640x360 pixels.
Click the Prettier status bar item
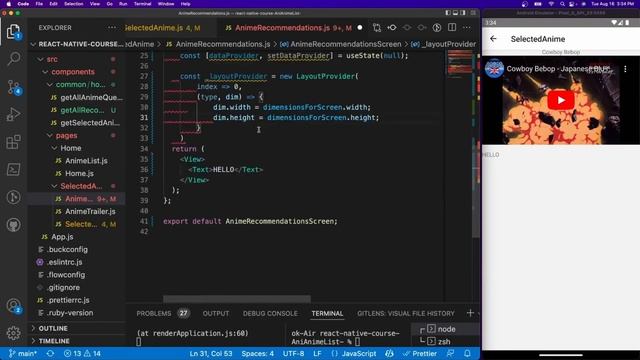tap(420, 353)
